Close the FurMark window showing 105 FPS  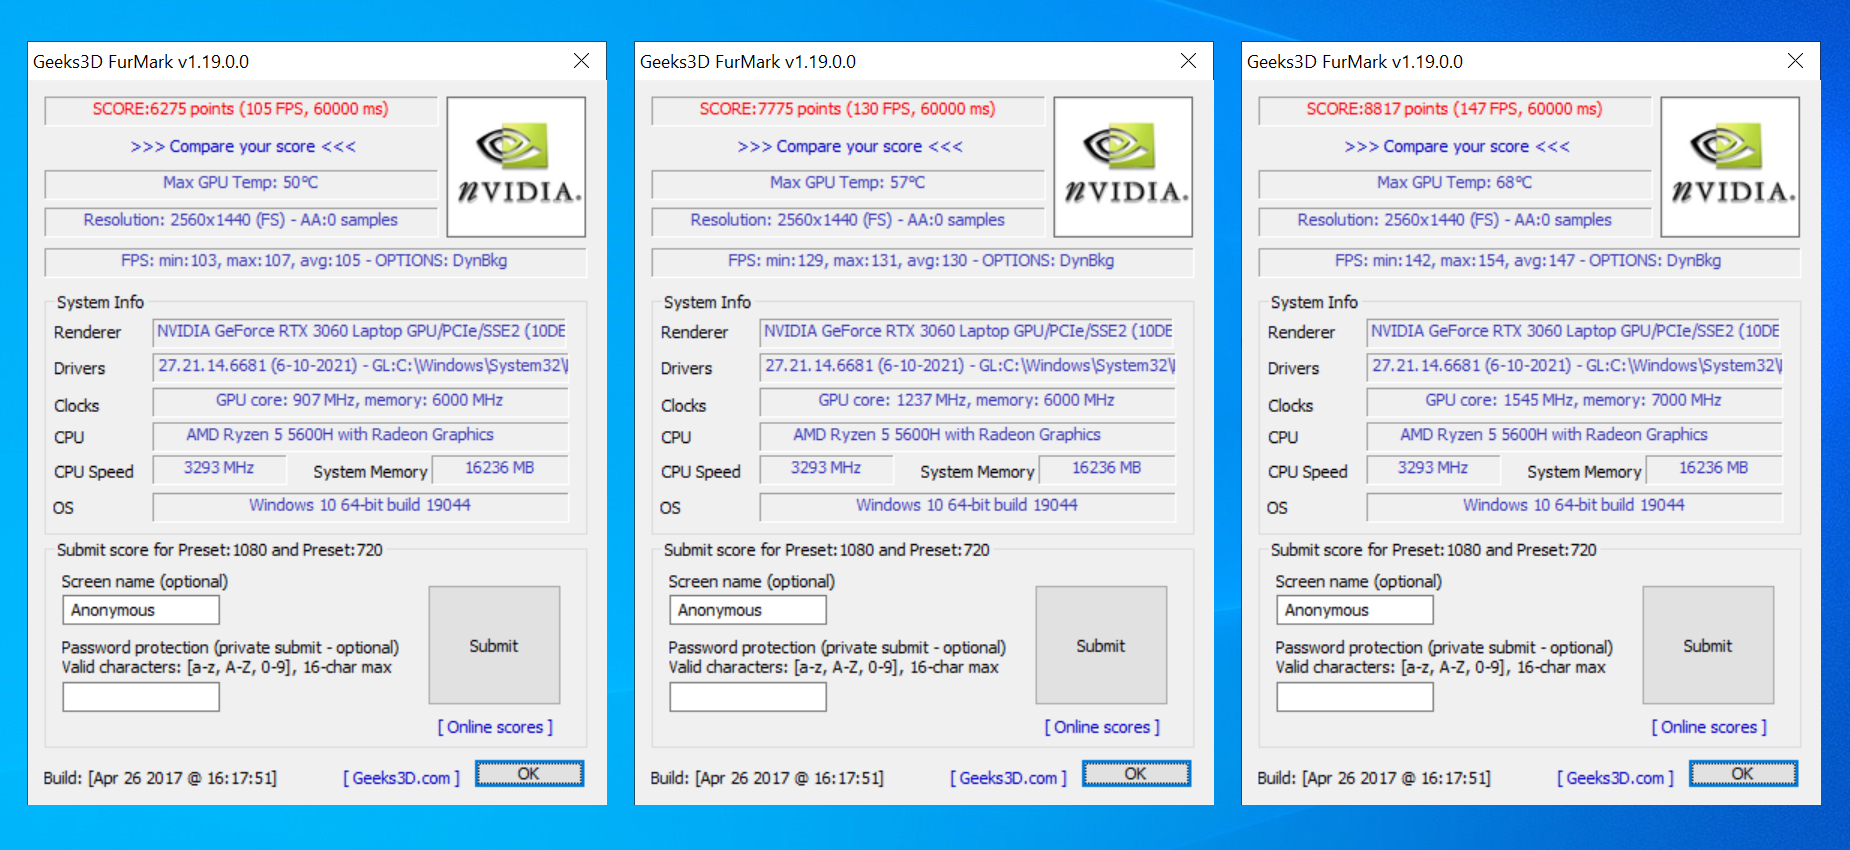point(581,61)
